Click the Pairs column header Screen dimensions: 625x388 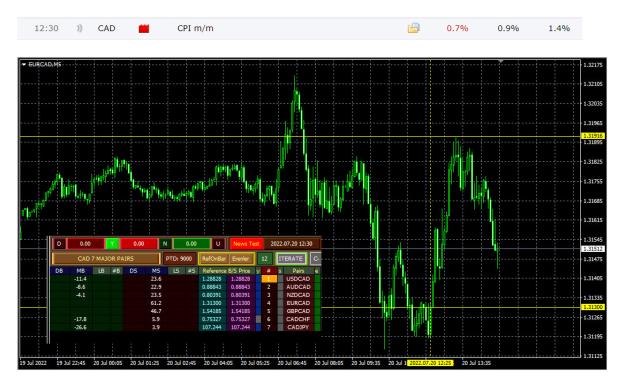298,271
